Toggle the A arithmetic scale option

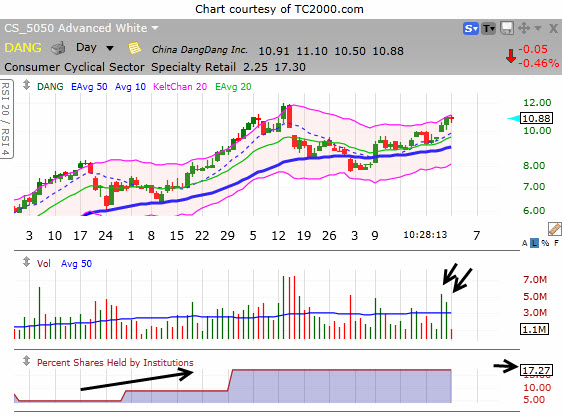(x=524, y=243)
